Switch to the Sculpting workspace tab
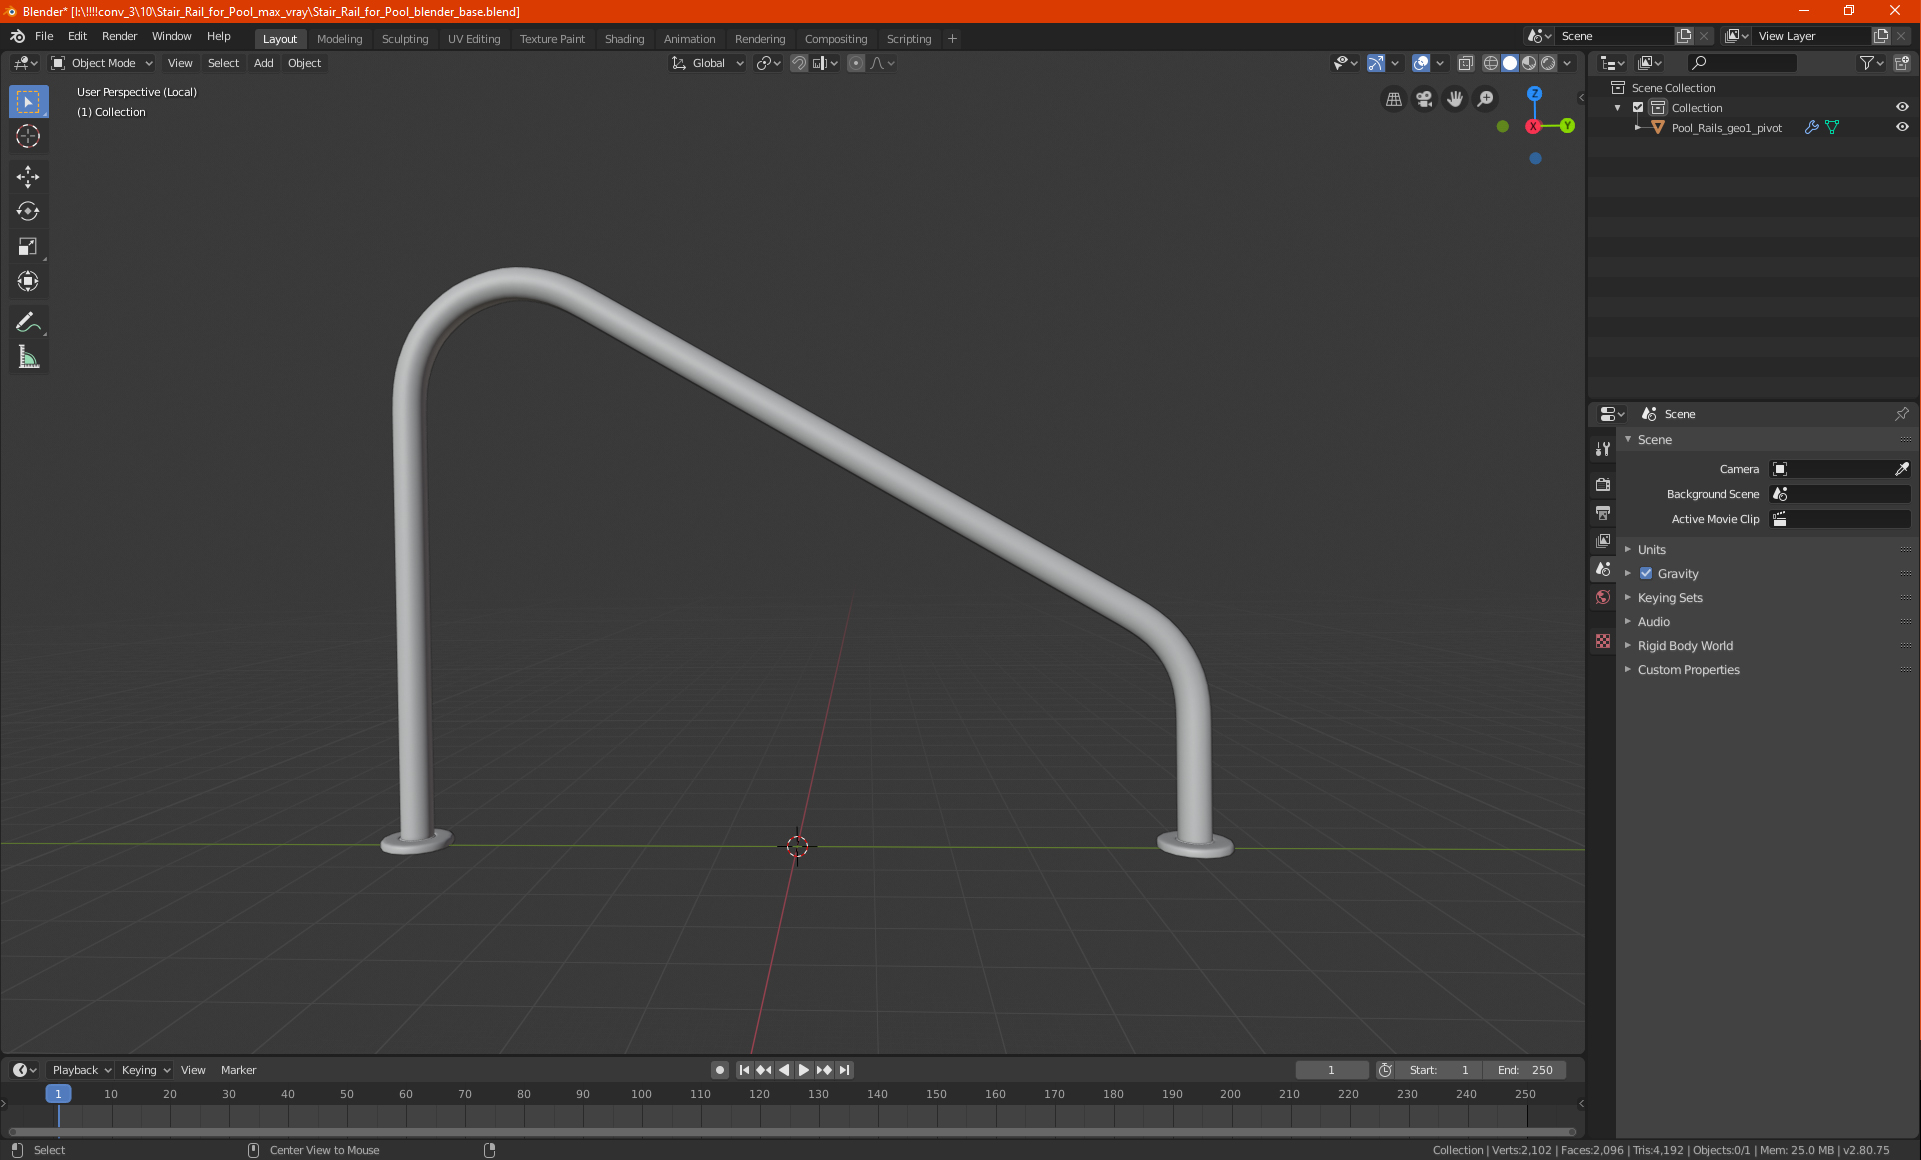The image size is (1921, 1160). coord(404,39)
